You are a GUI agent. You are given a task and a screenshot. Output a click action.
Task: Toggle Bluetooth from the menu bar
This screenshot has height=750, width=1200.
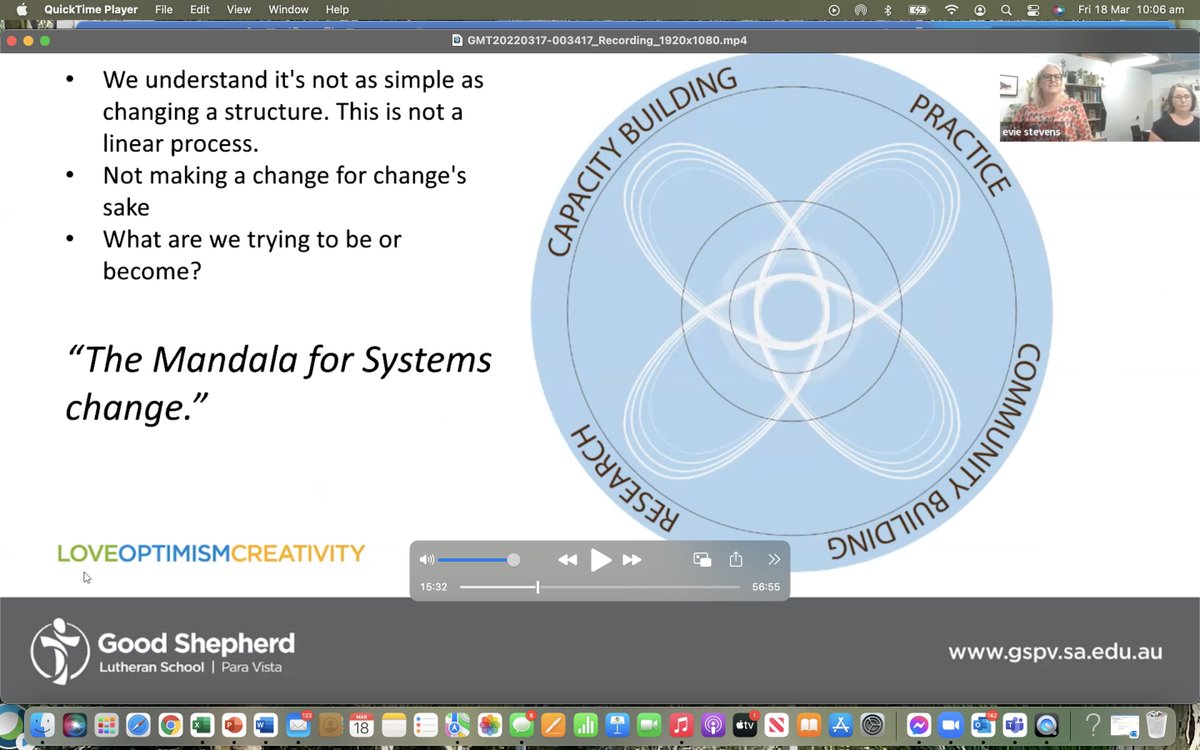pyautogui.click(x=888, y=10)
